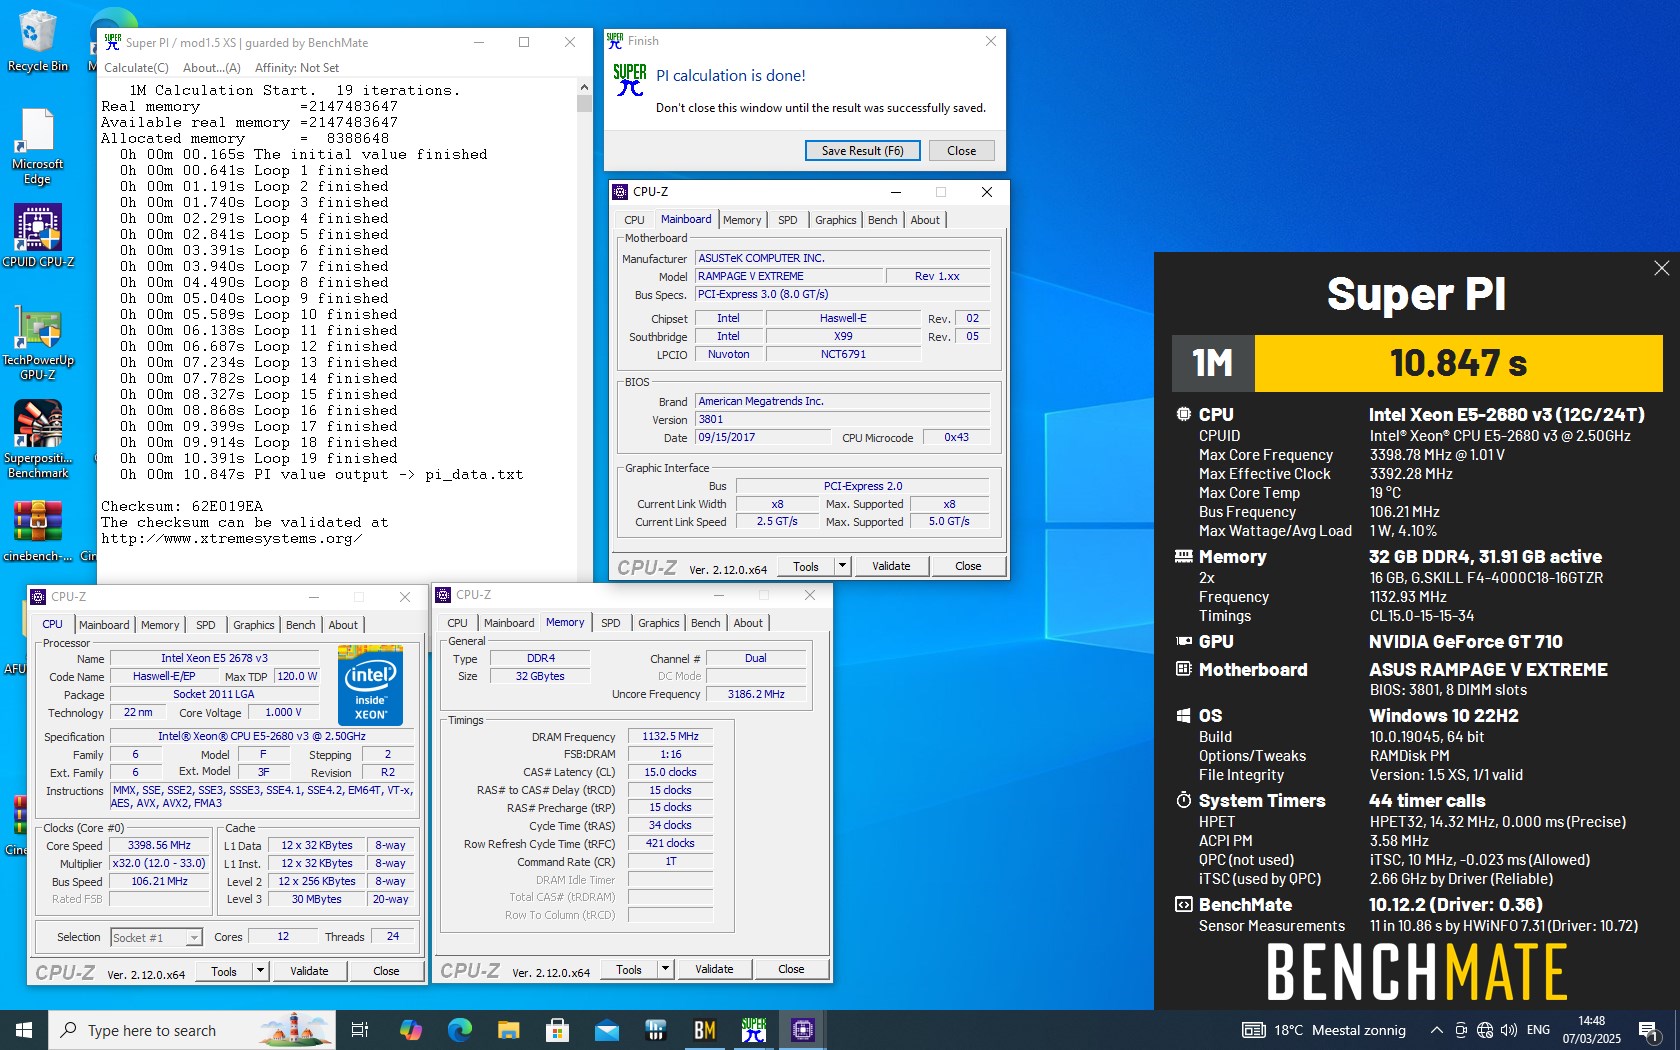Open File Explorer from the taskbar
The image size is (1680, 1050).
[x=508, y=1030]
